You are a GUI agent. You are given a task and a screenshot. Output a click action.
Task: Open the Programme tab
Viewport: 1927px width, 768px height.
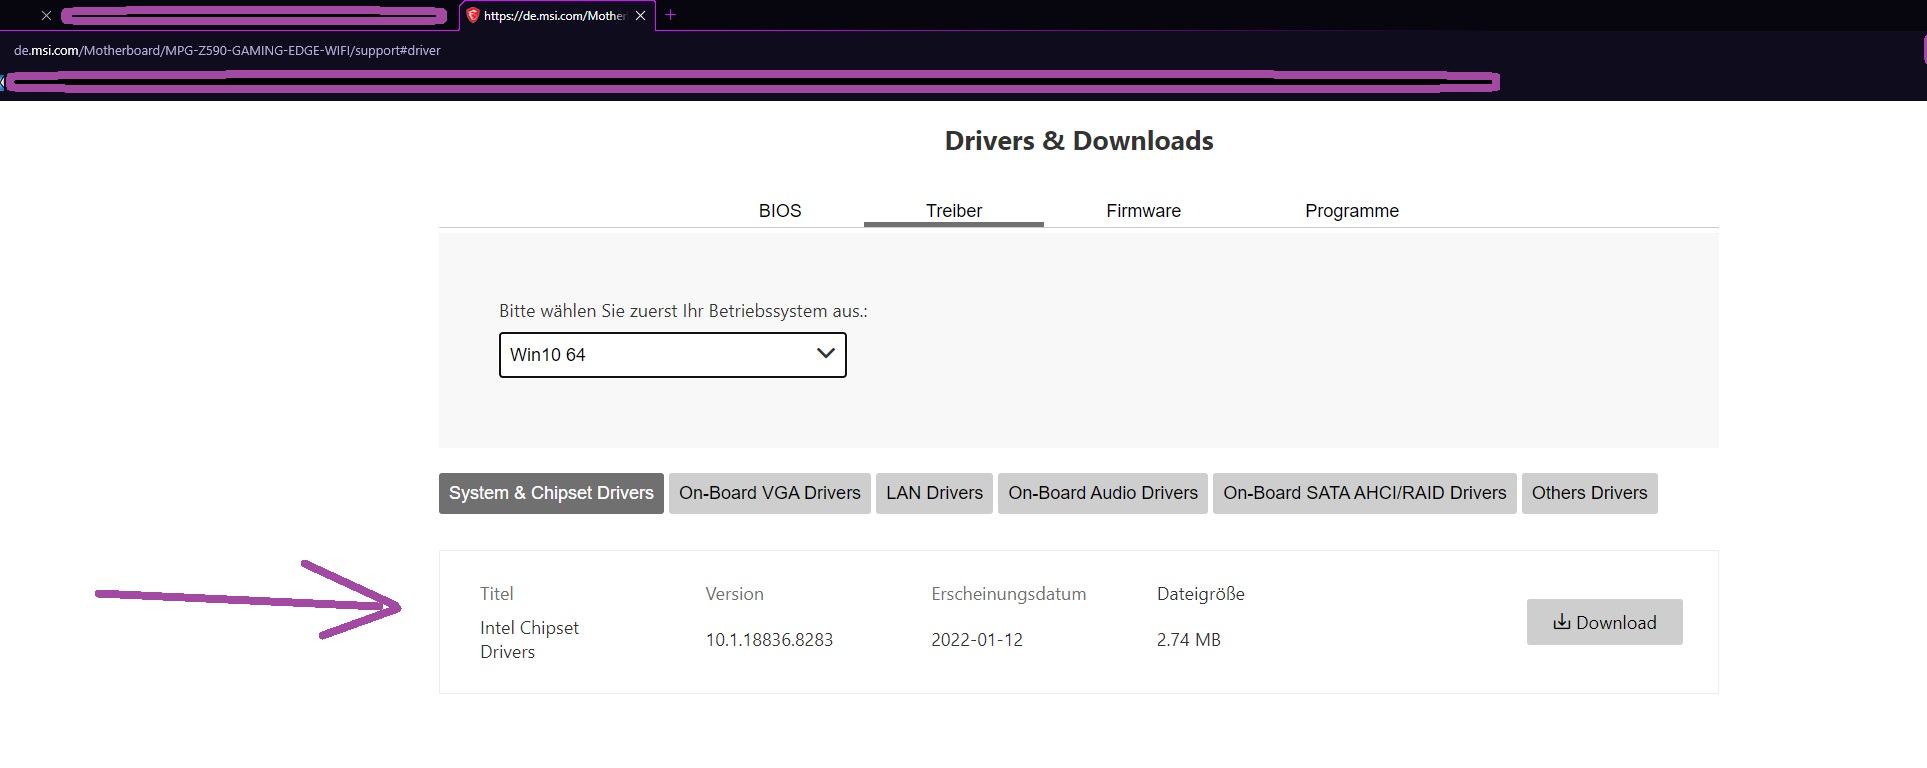click(x=1352, y=211)
